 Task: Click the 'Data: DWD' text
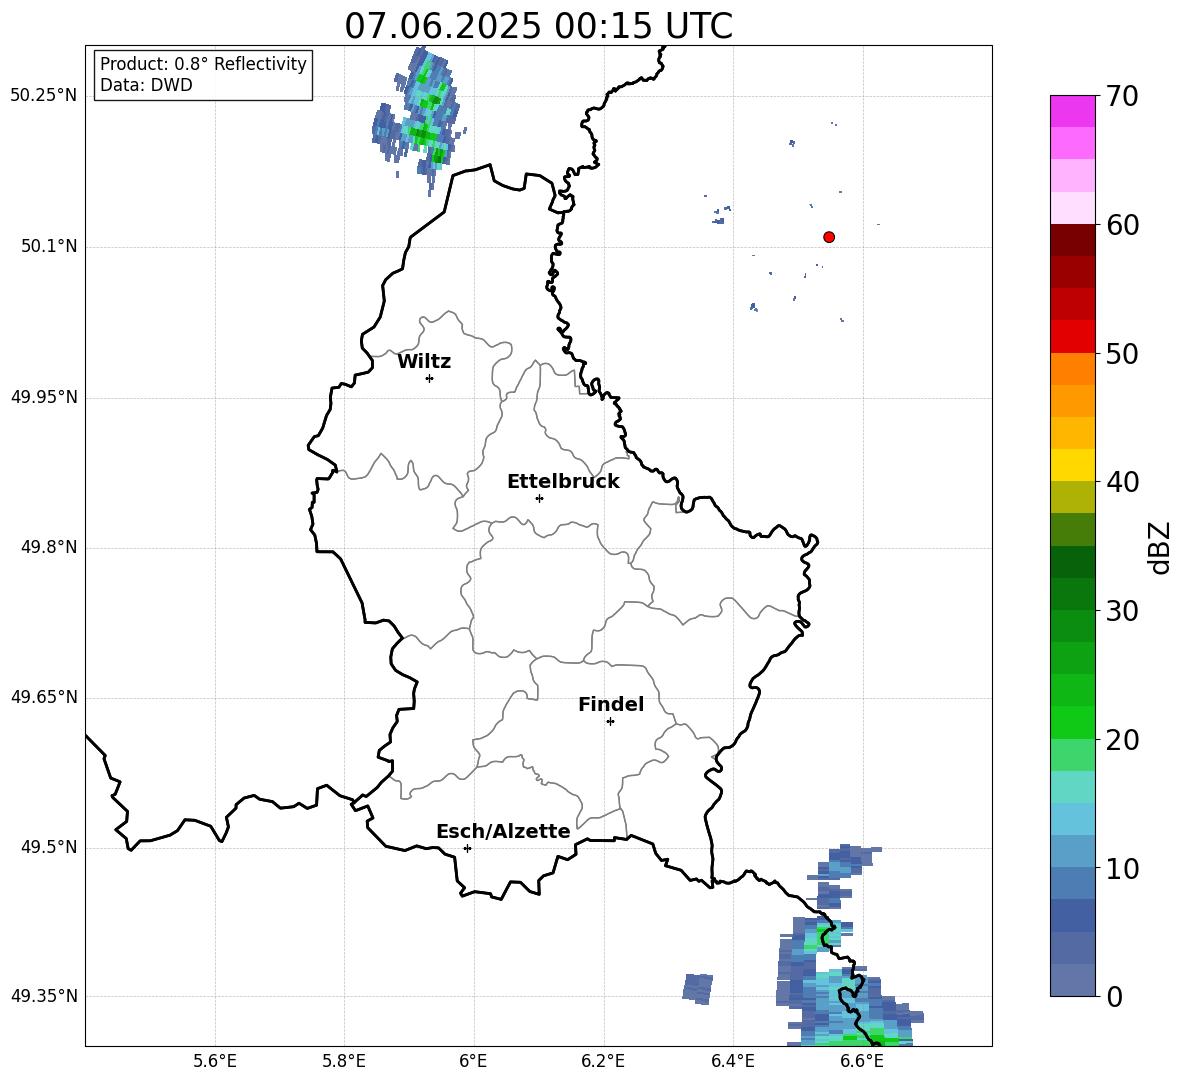coord(146,85)
